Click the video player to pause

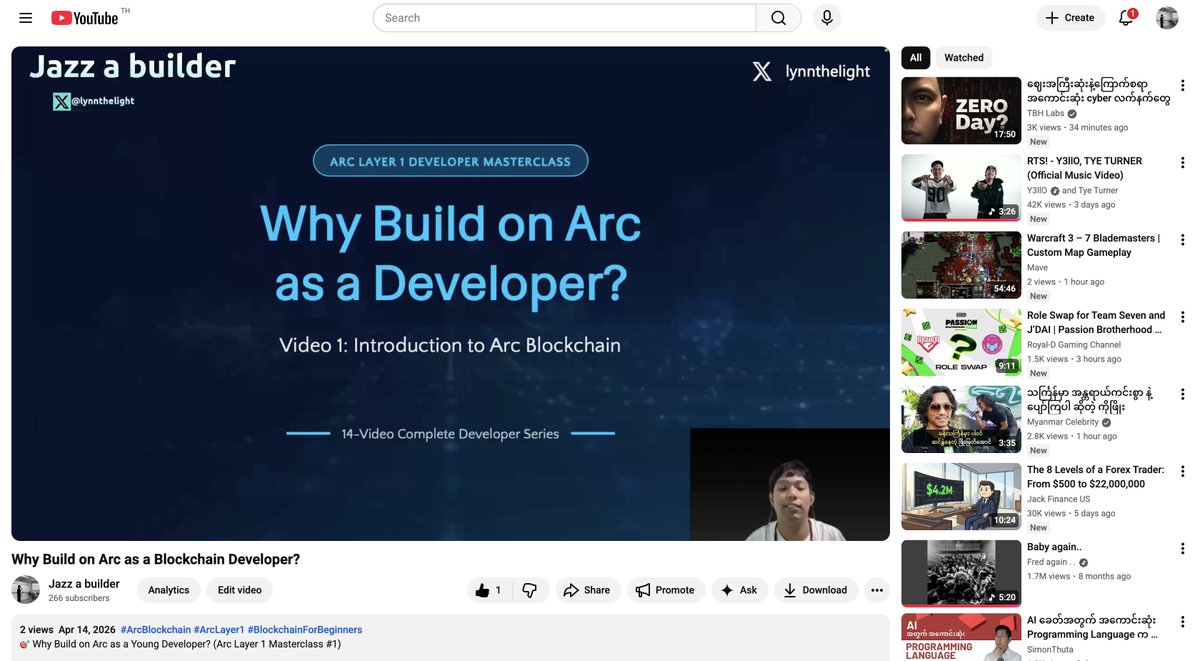pyautogui.click(x=450, y=293)
